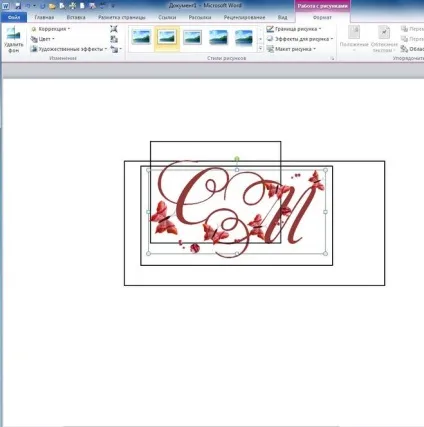Click the Bring Forward icon in Arrange group

404,29
